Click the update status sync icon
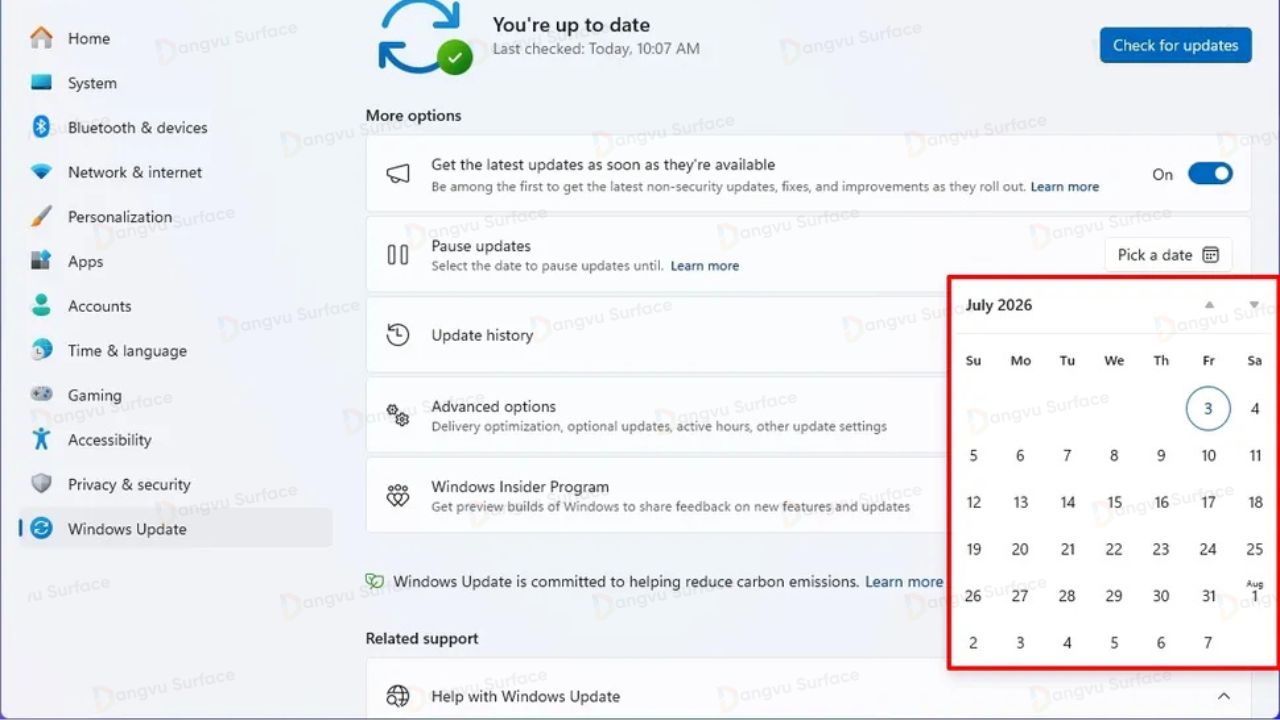 pos(423,36)
